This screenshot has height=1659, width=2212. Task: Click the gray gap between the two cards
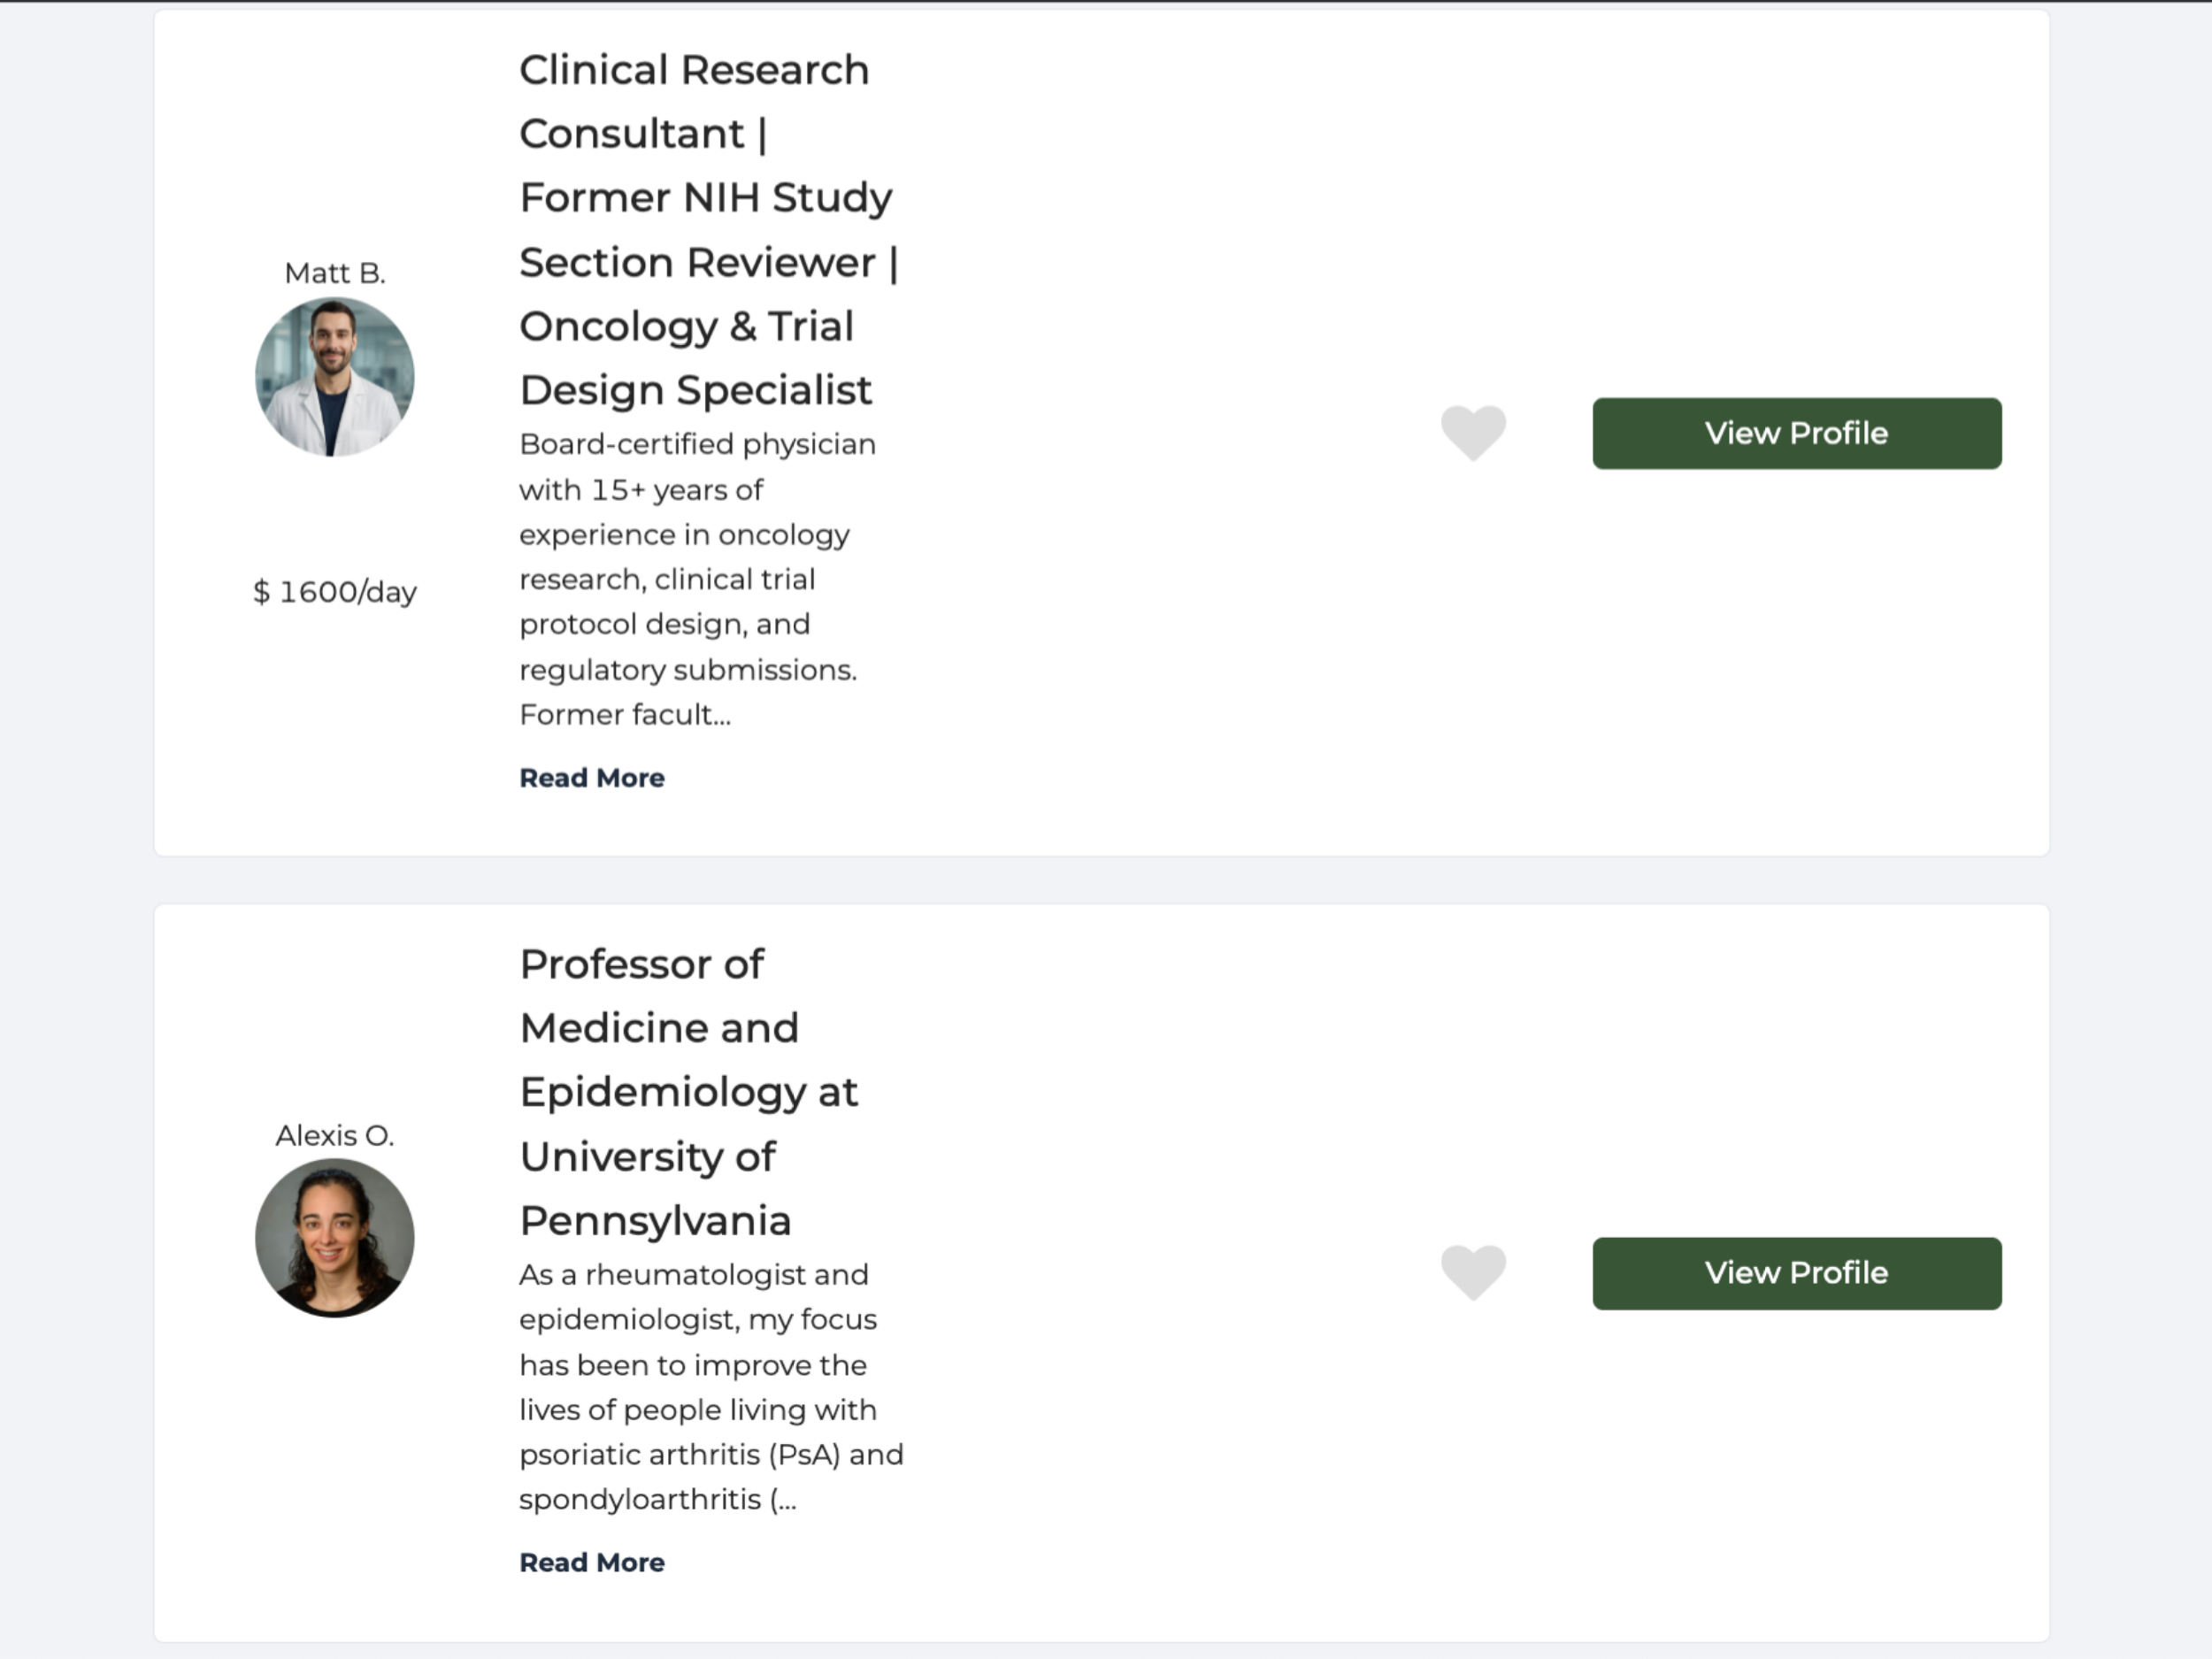pyautogui.click(x=1100, y=880)
